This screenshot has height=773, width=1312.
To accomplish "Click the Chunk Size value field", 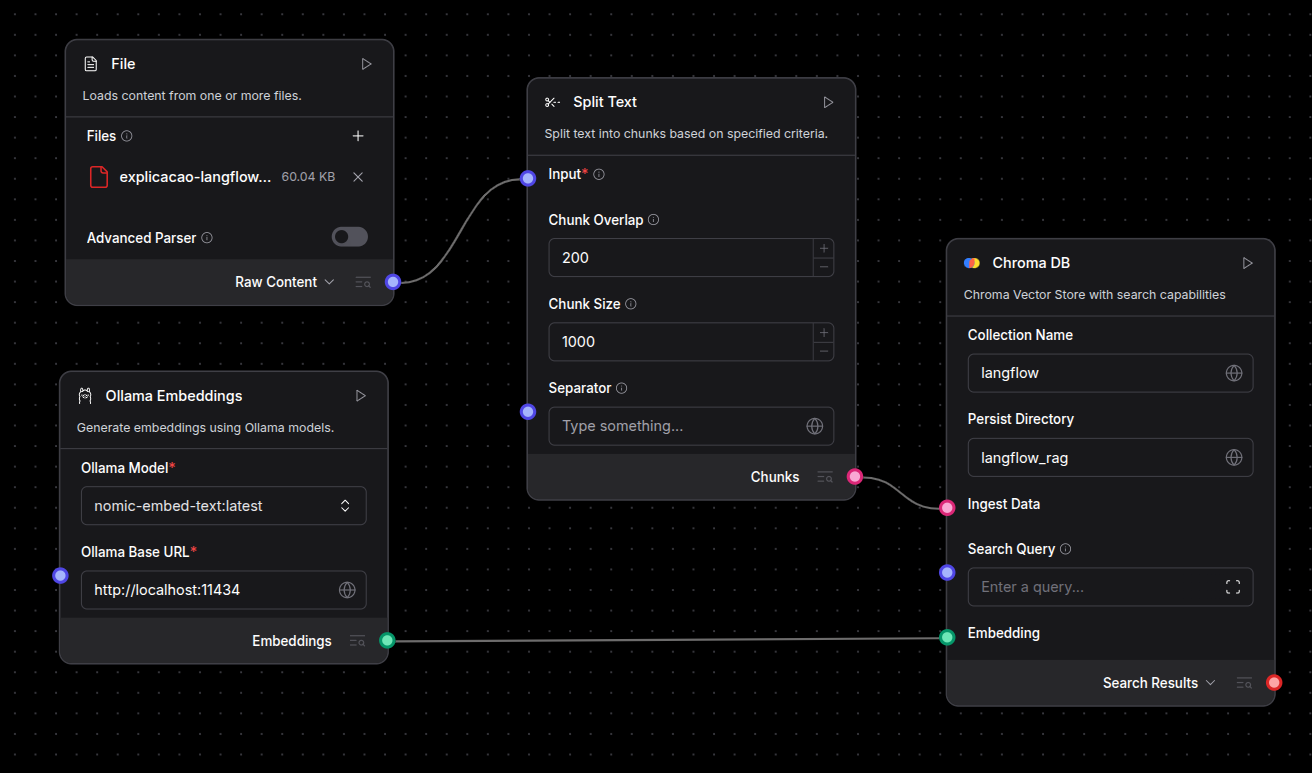I will [x=681, y=342].
